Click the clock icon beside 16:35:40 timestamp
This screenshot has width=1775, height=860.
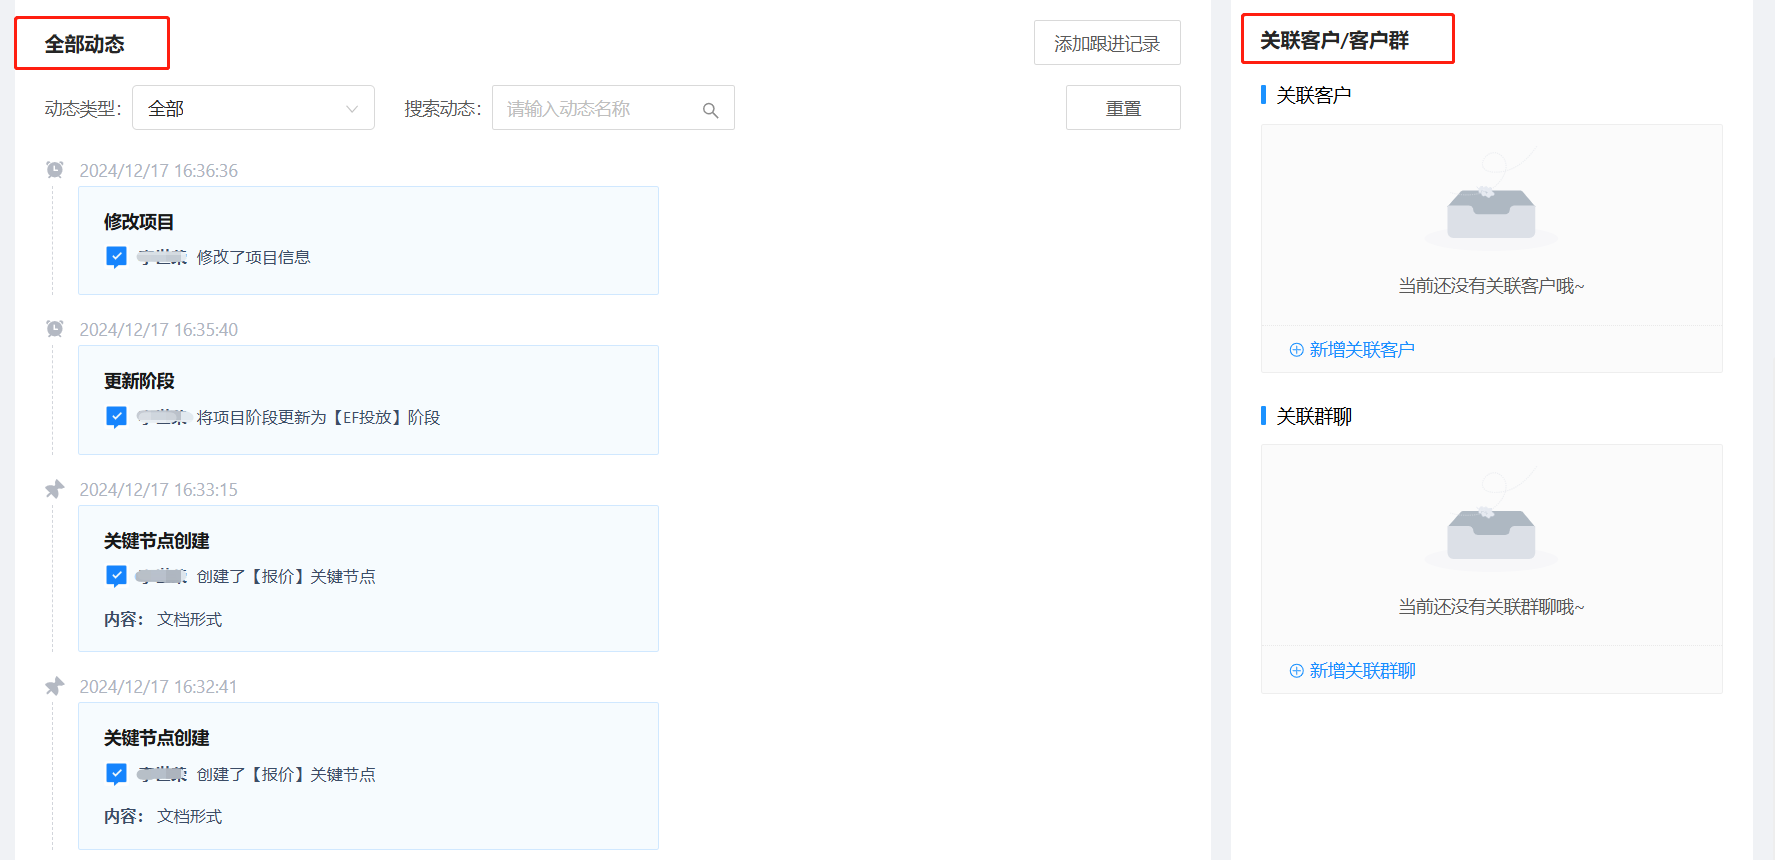tap(55, 329)
